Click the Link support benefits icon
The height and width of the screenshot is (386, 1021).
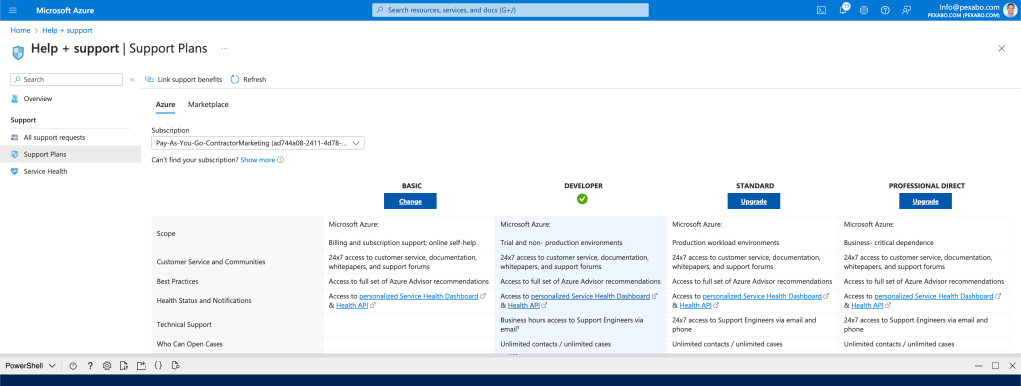(149, 79)
